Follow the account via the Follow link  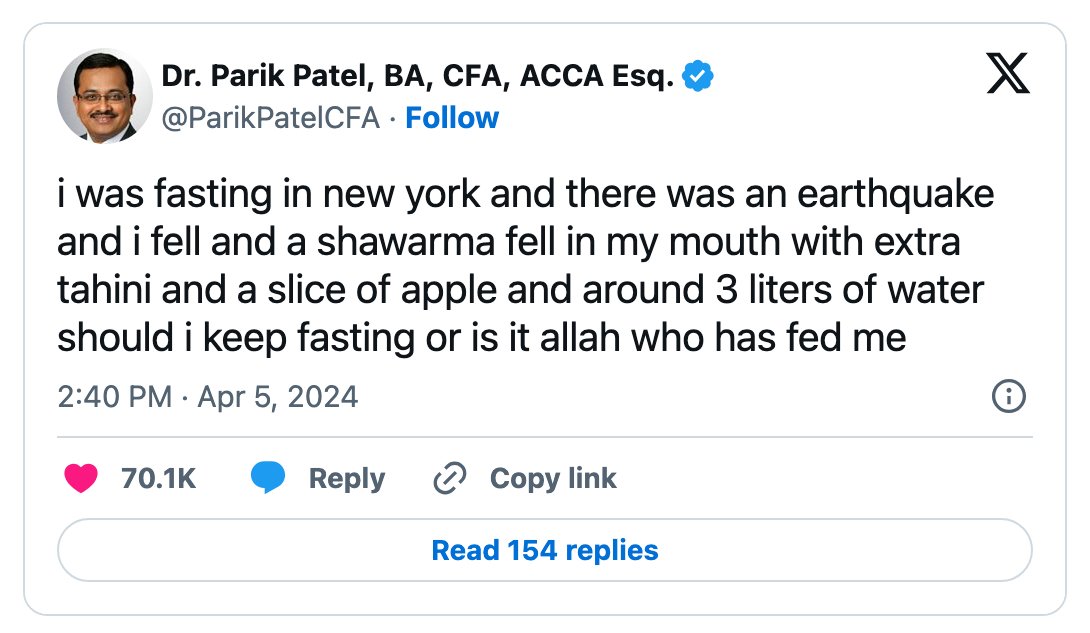[x=452, y=118]
